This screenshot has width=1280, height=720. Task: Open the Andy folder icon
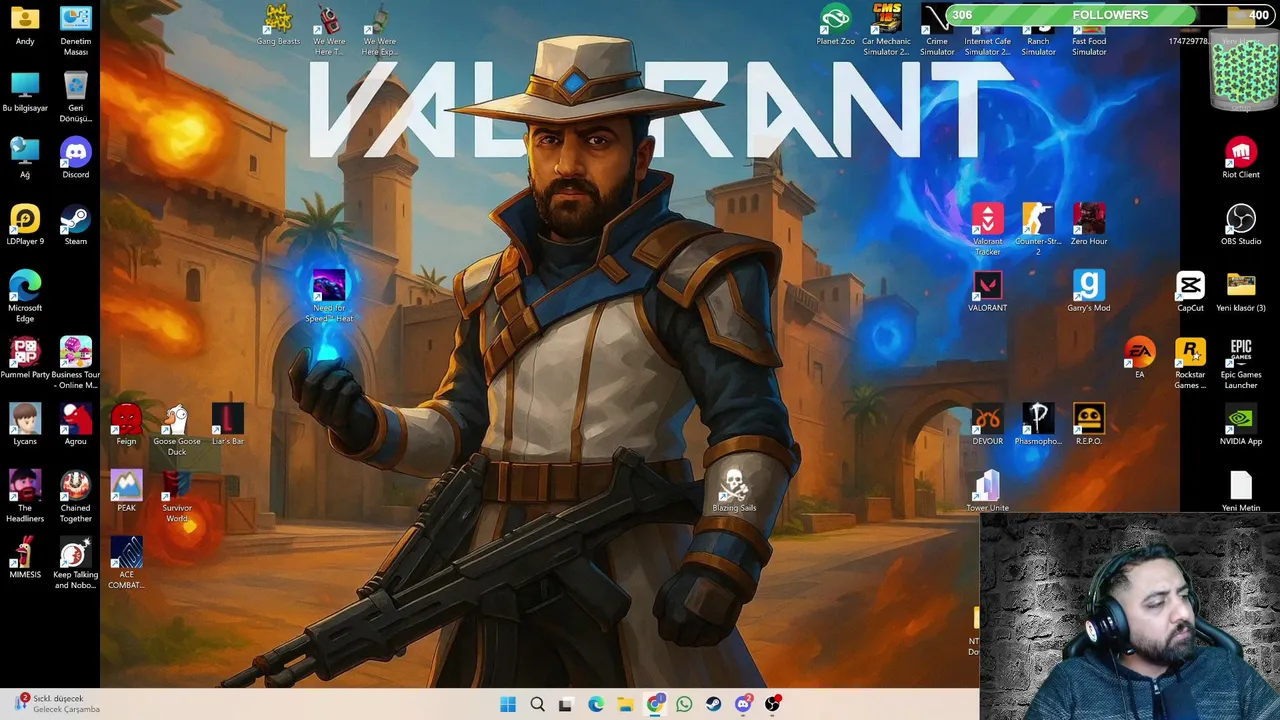25,26
